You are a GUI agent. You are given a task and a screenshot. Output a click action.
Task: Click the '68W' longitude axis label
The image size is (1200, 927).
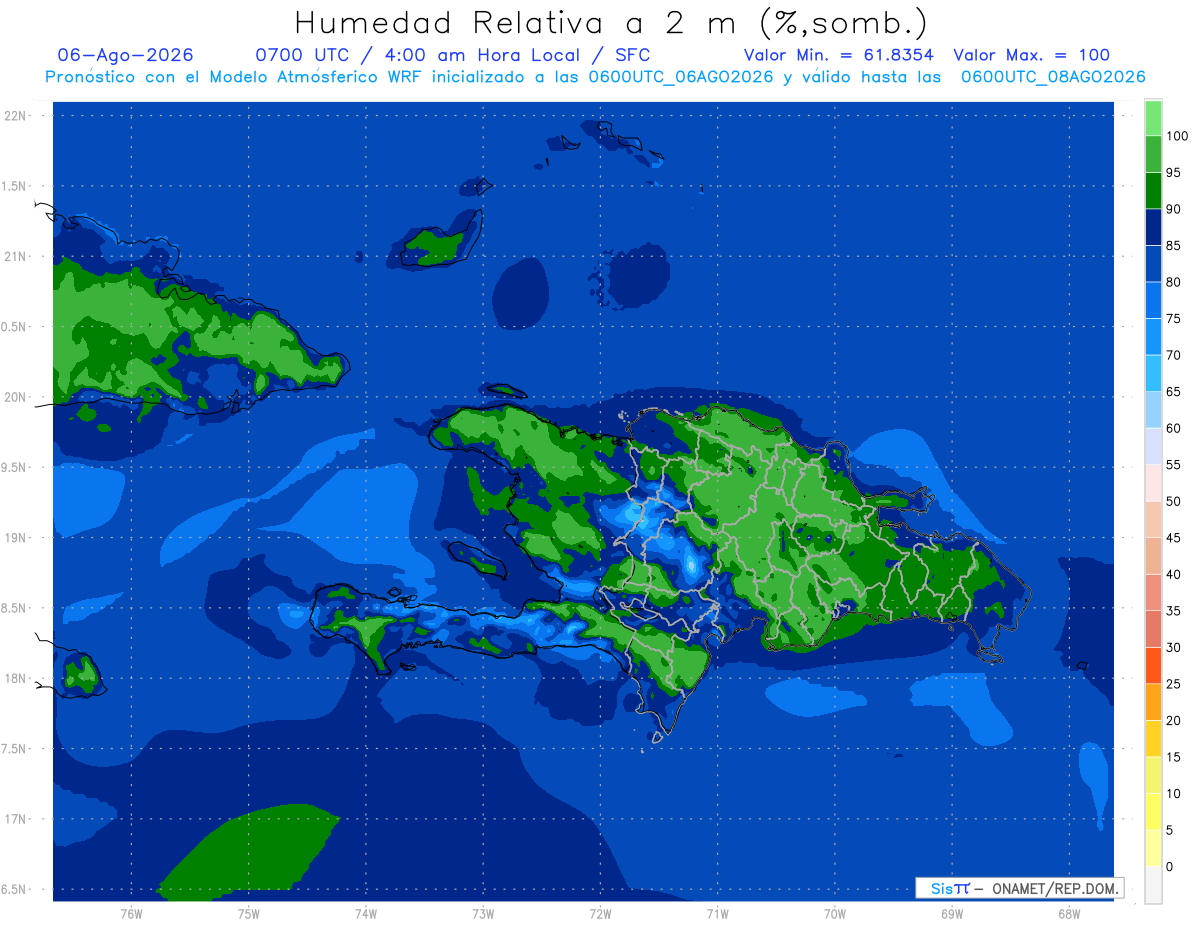[1069, 914]
